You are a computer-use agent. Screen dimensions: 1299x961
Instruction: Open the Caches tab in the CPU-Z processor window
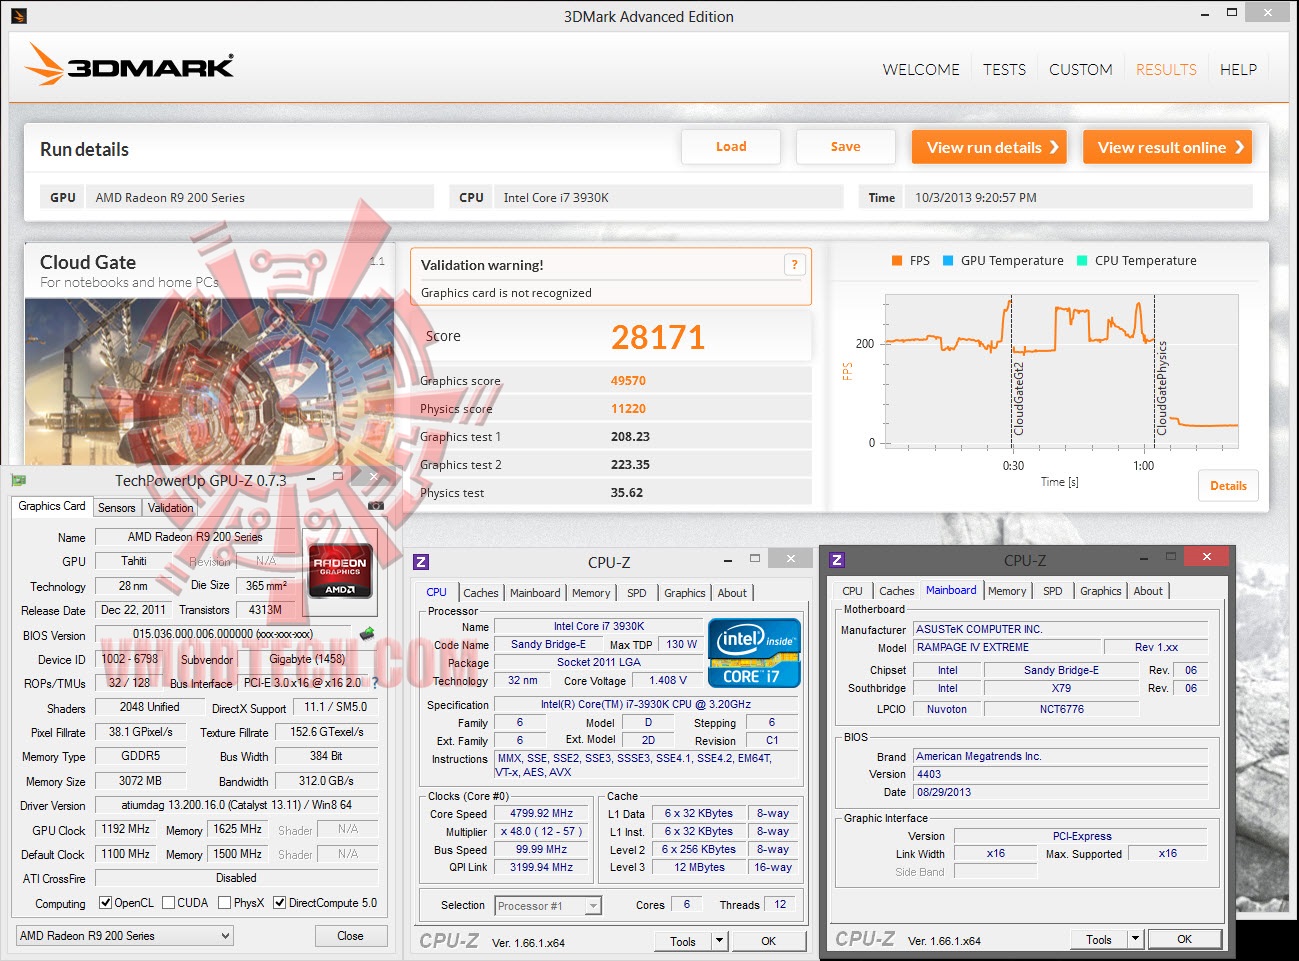pos(481,593)
